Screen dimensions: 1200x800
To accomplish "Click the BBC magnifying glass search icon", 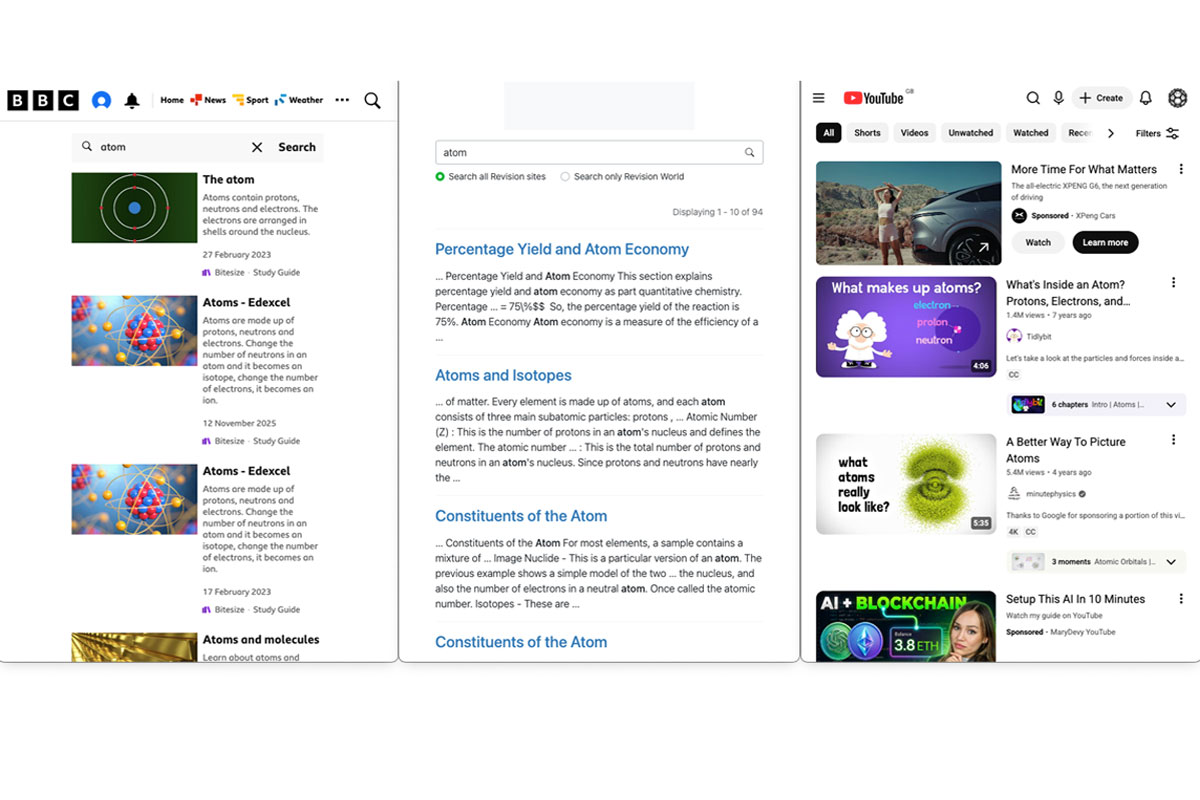I will pyautogui.click(x=372, y=100).
